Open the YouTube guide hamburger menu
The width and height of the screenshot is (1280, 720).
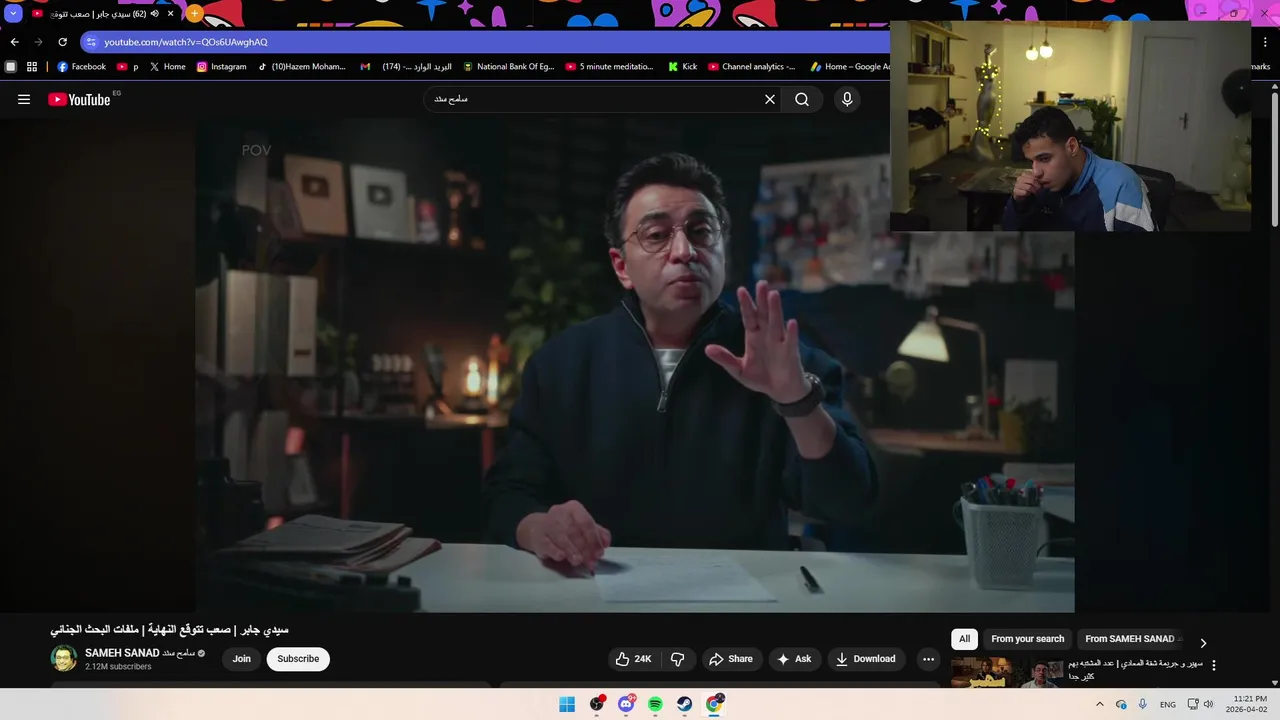tap(24, 99)
